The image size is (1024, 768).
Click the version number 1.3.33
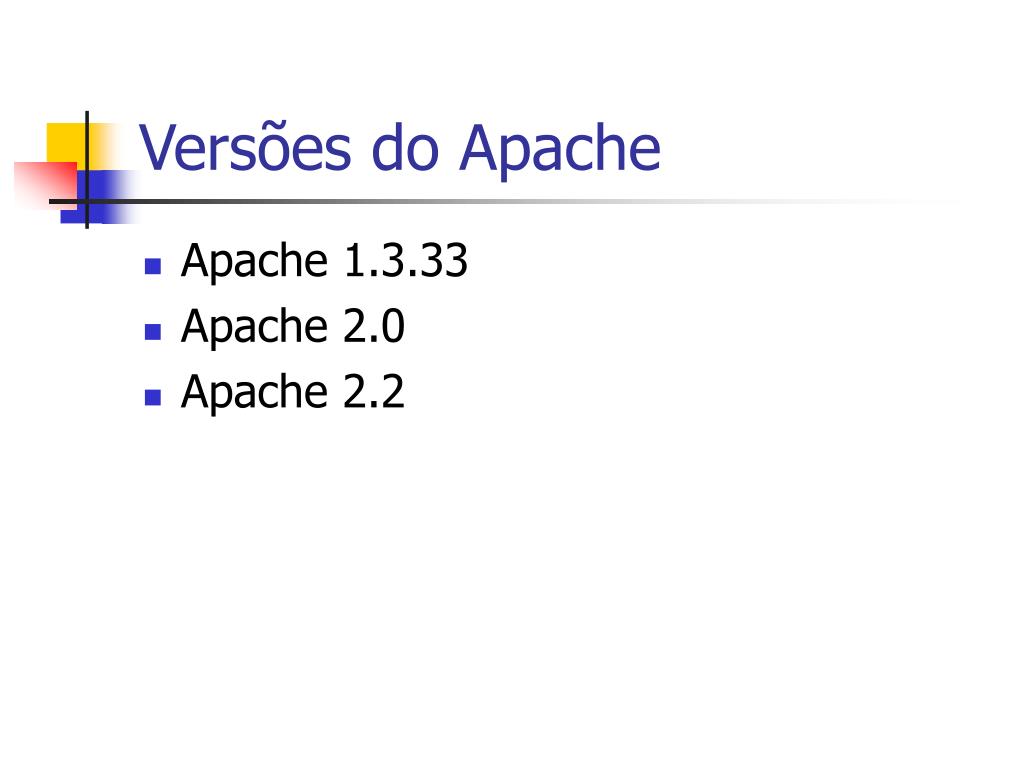pyautogui.click(x=406, y=260)
